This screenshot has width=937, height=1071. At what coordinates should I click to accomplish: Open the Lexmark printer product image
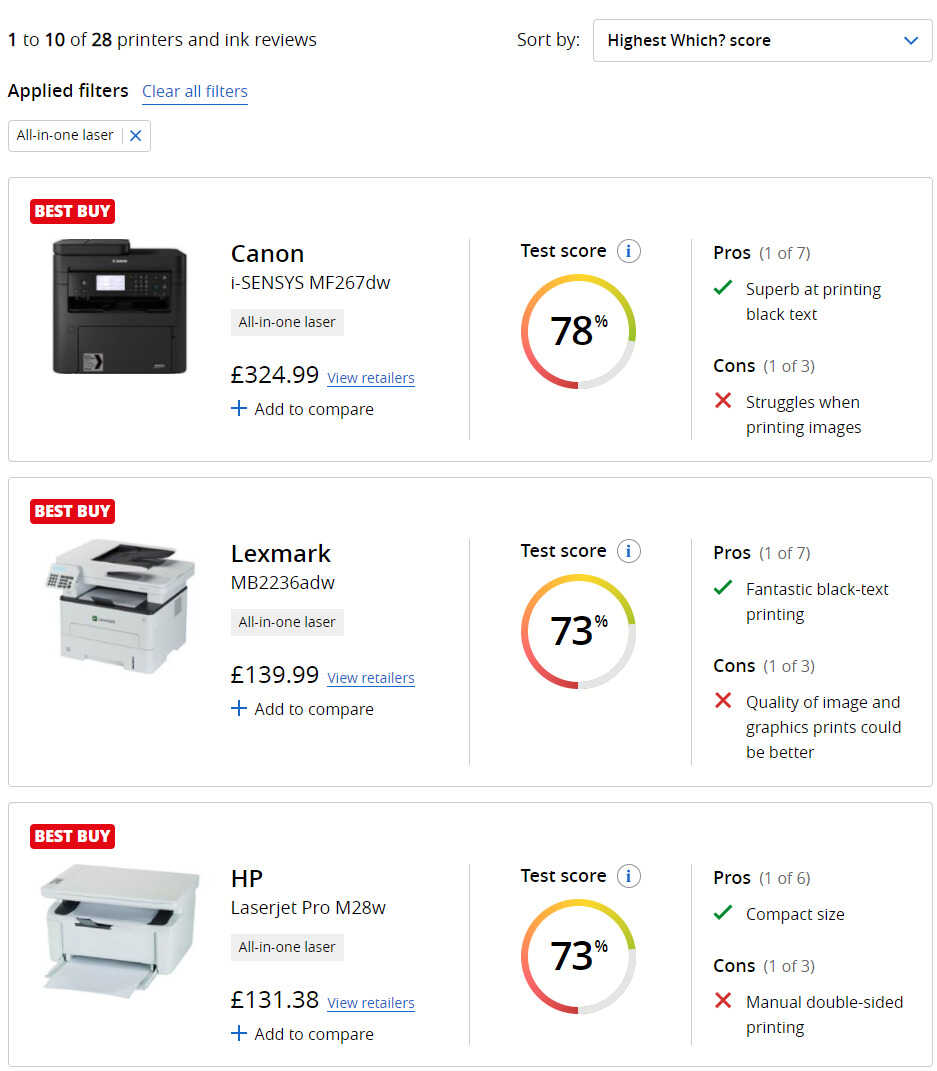coord(119,606)
